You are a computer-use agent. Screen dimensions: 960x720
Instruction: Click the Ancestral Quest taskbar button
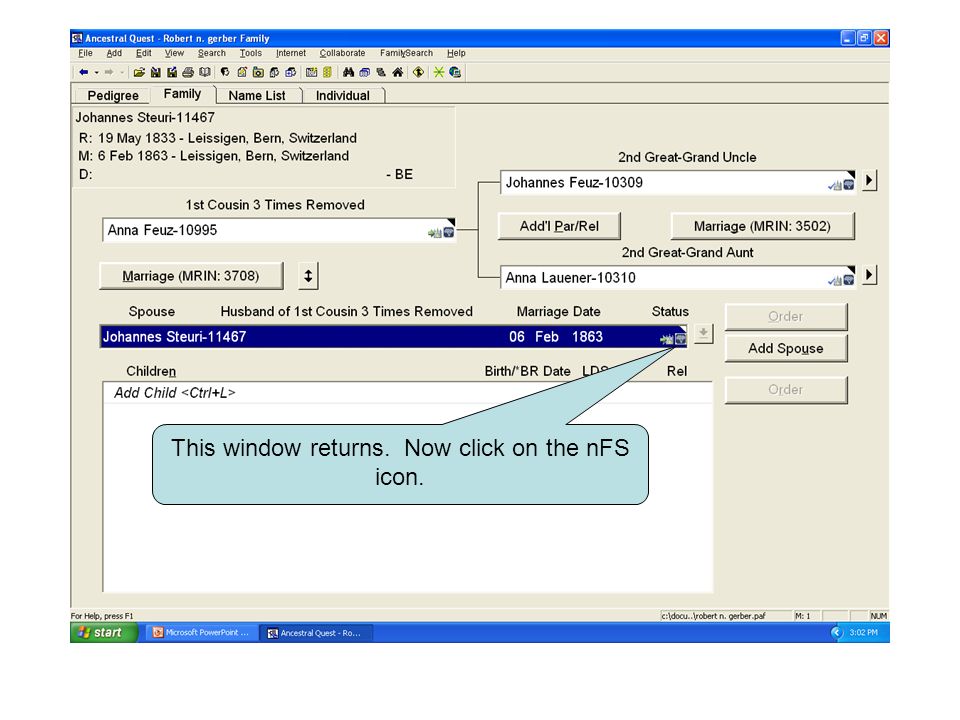pyautogui.click(x=315, y=633)
